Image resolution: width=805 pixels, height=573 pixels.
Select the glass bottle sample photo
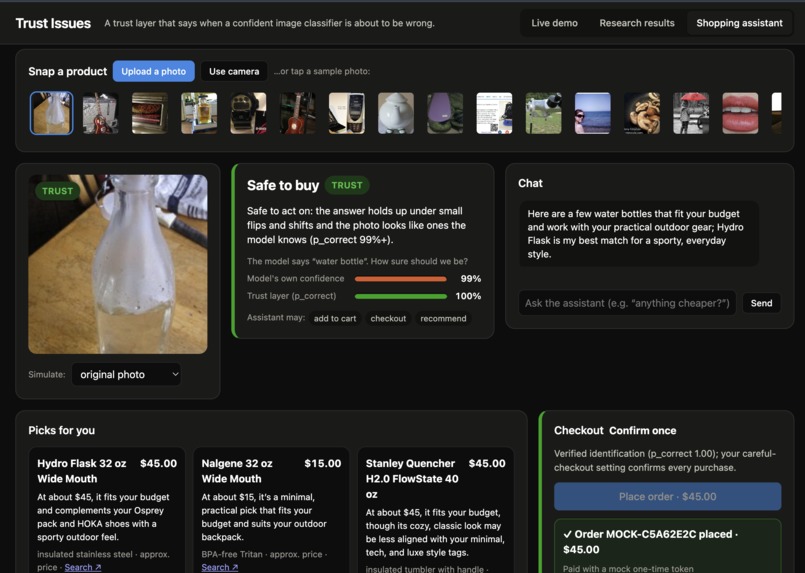[x=51, y=113]
